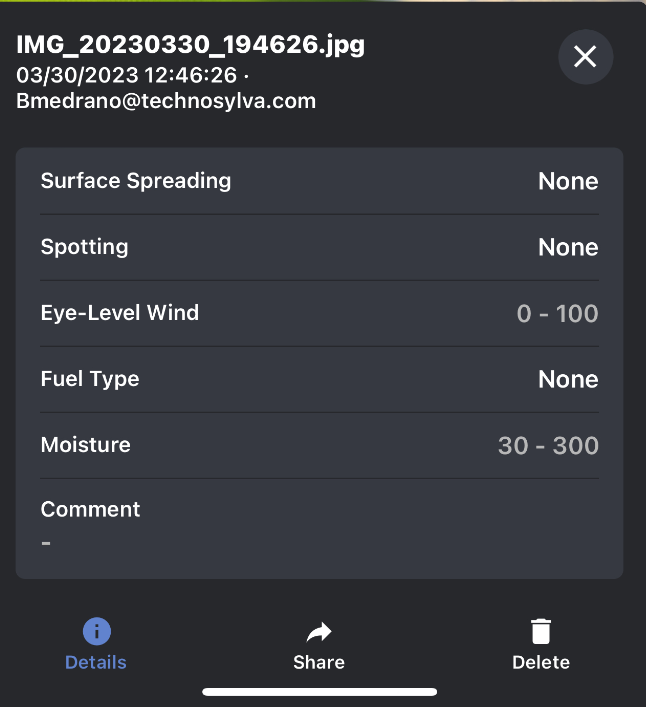646x707 pixels.
Task: Tap the Share arrow icon
Action: pyautogui.click(x=319, y=631)
